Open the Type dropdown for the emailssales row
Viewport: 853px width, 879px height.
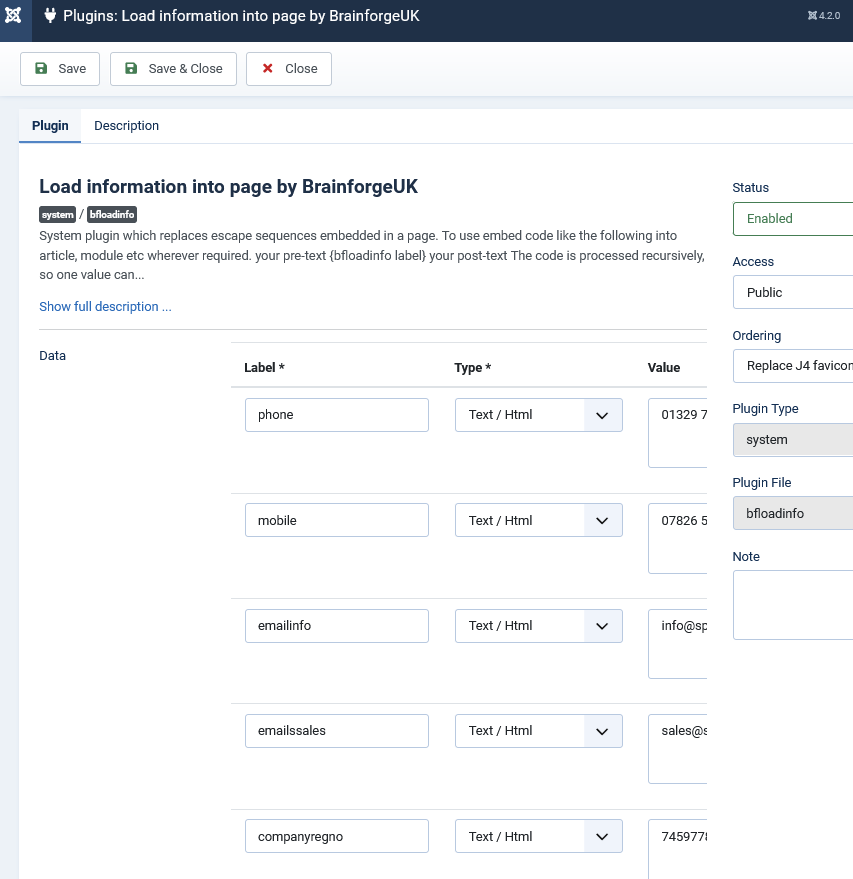coord(539,731)
